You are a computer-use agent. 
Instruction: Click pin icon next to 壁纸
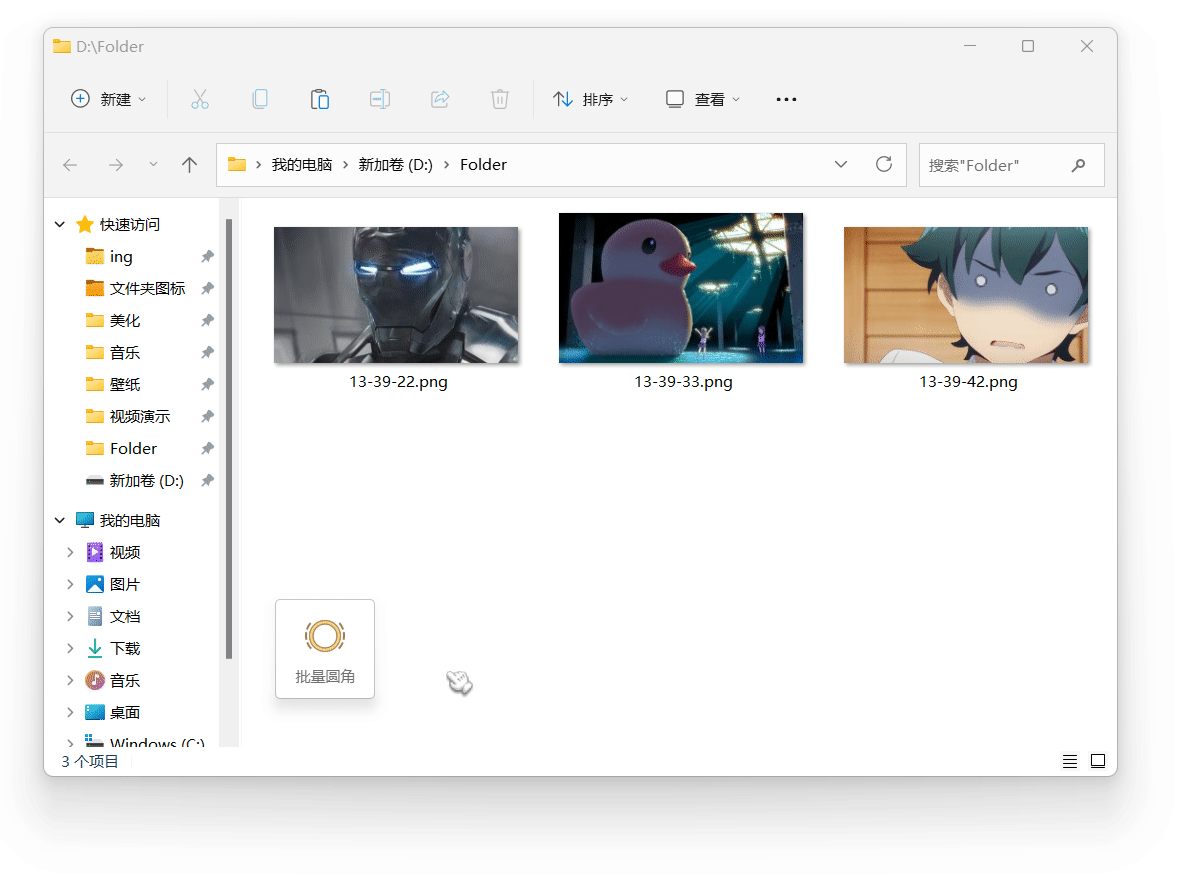(208, 385)
